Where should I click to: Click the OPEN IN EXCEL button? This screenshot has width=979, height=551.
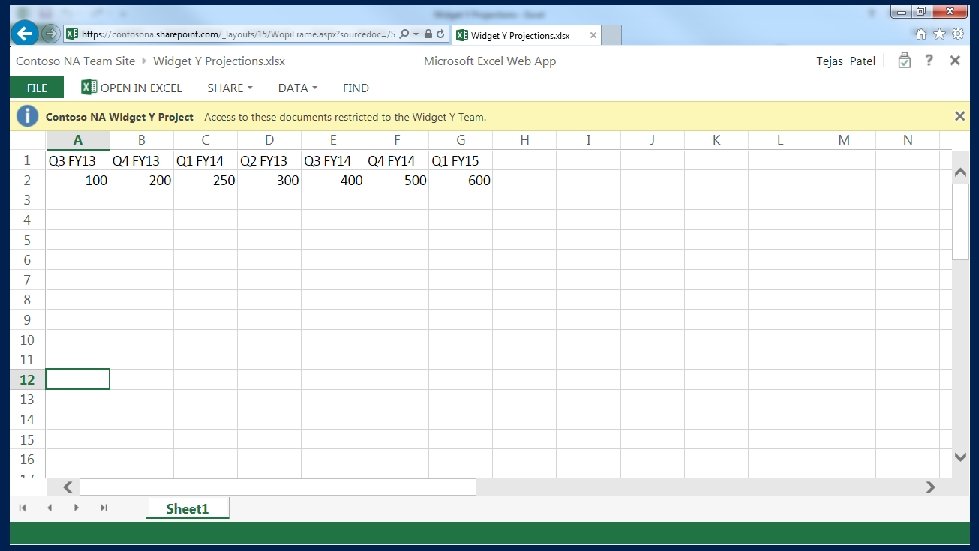[132, 87]
